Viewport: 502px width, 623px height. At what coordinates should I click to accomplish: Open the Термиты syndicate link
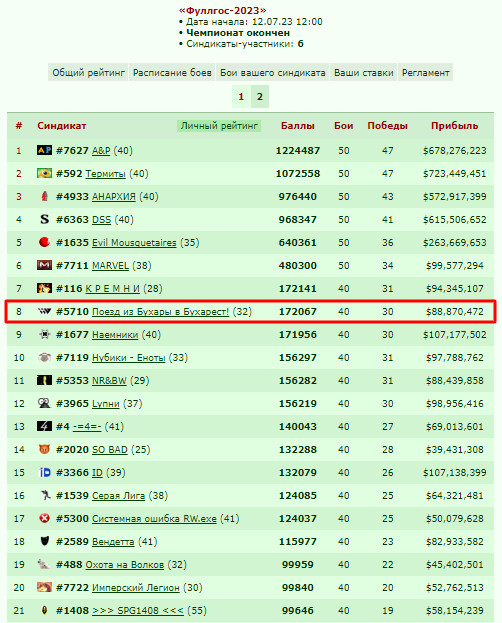[x=105, y=174]
